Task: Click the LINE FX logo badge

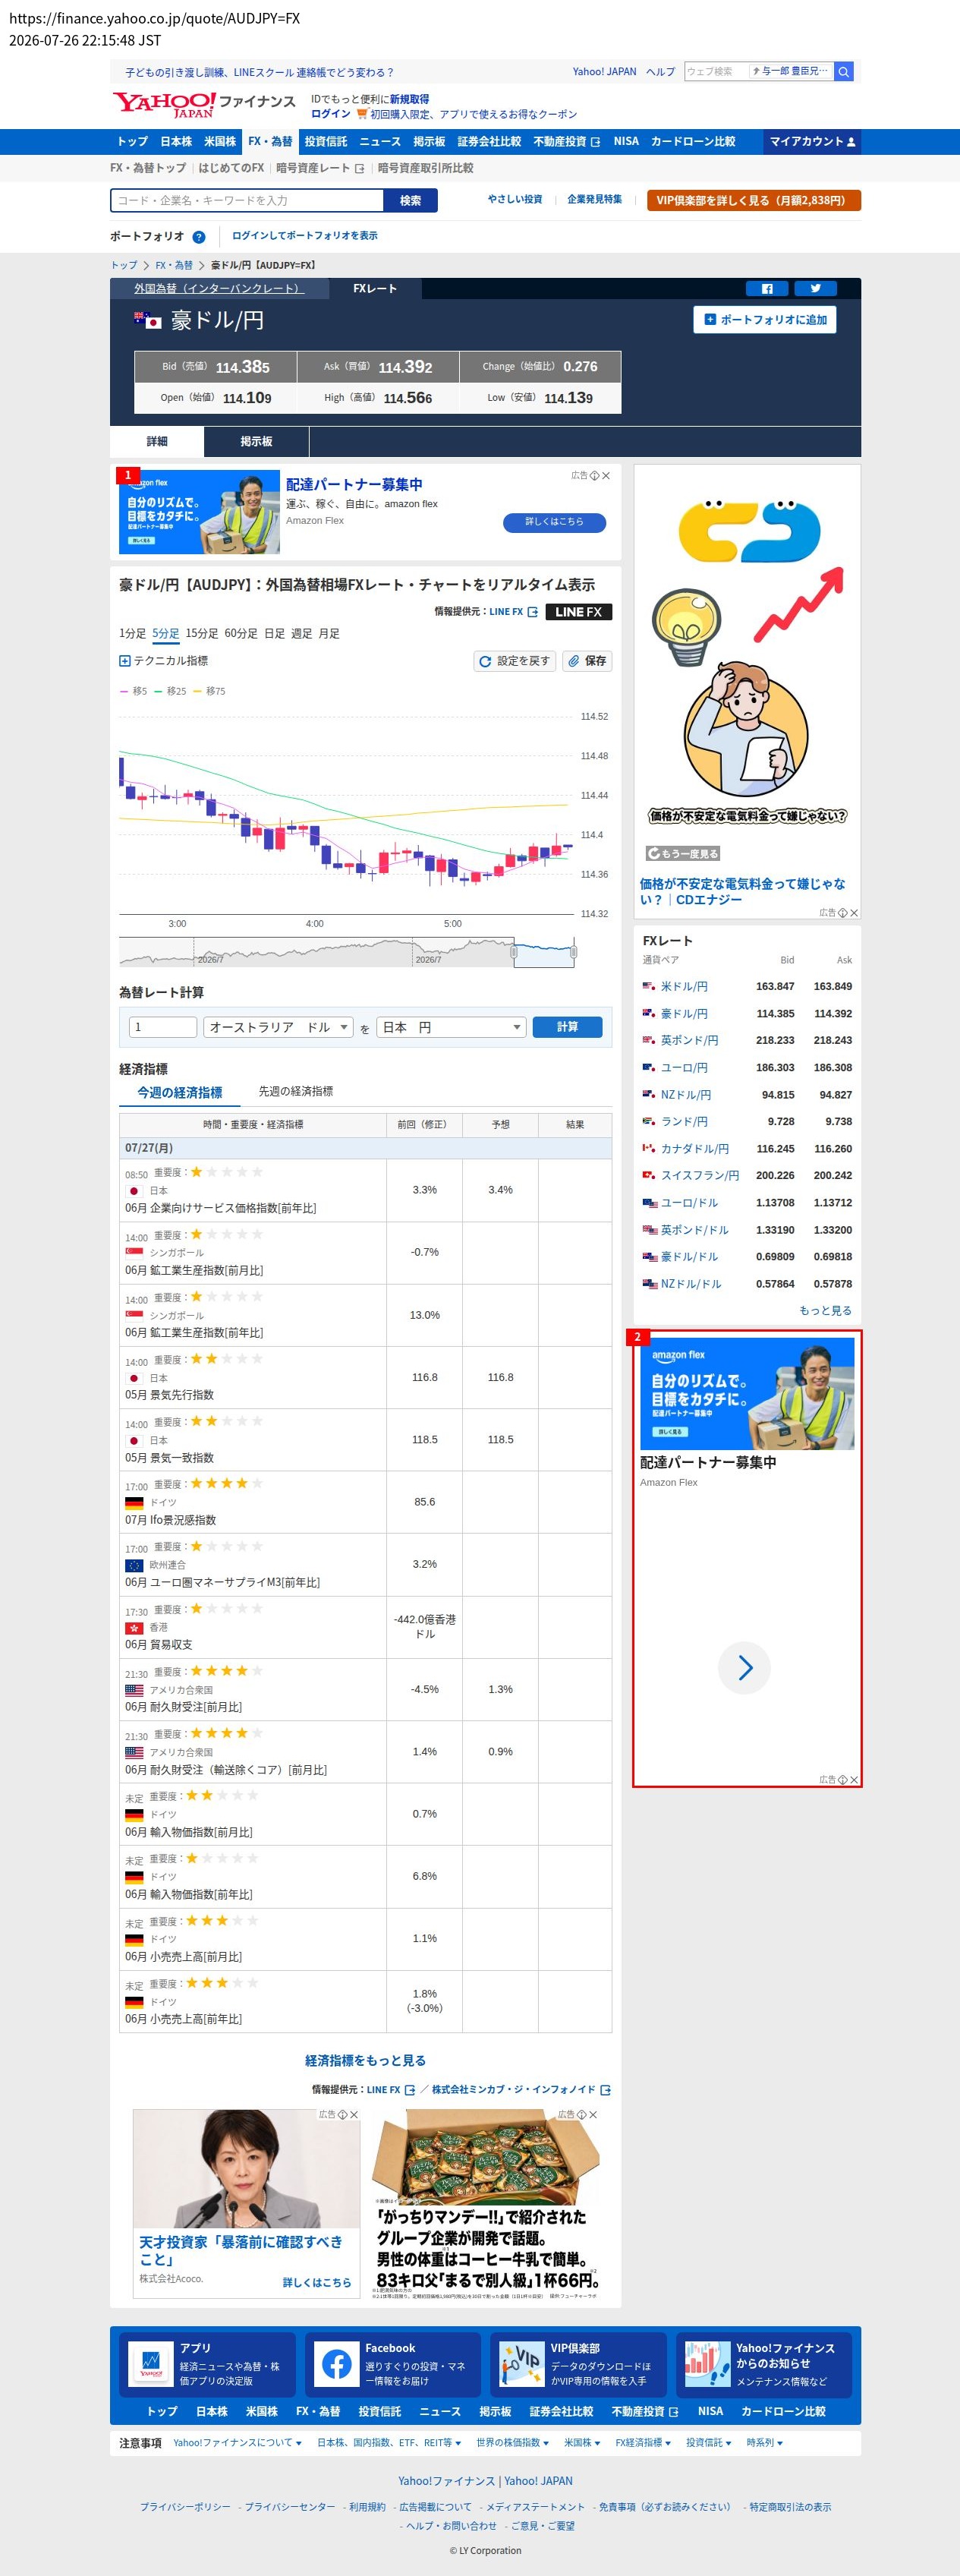Action: pos(579,612)
